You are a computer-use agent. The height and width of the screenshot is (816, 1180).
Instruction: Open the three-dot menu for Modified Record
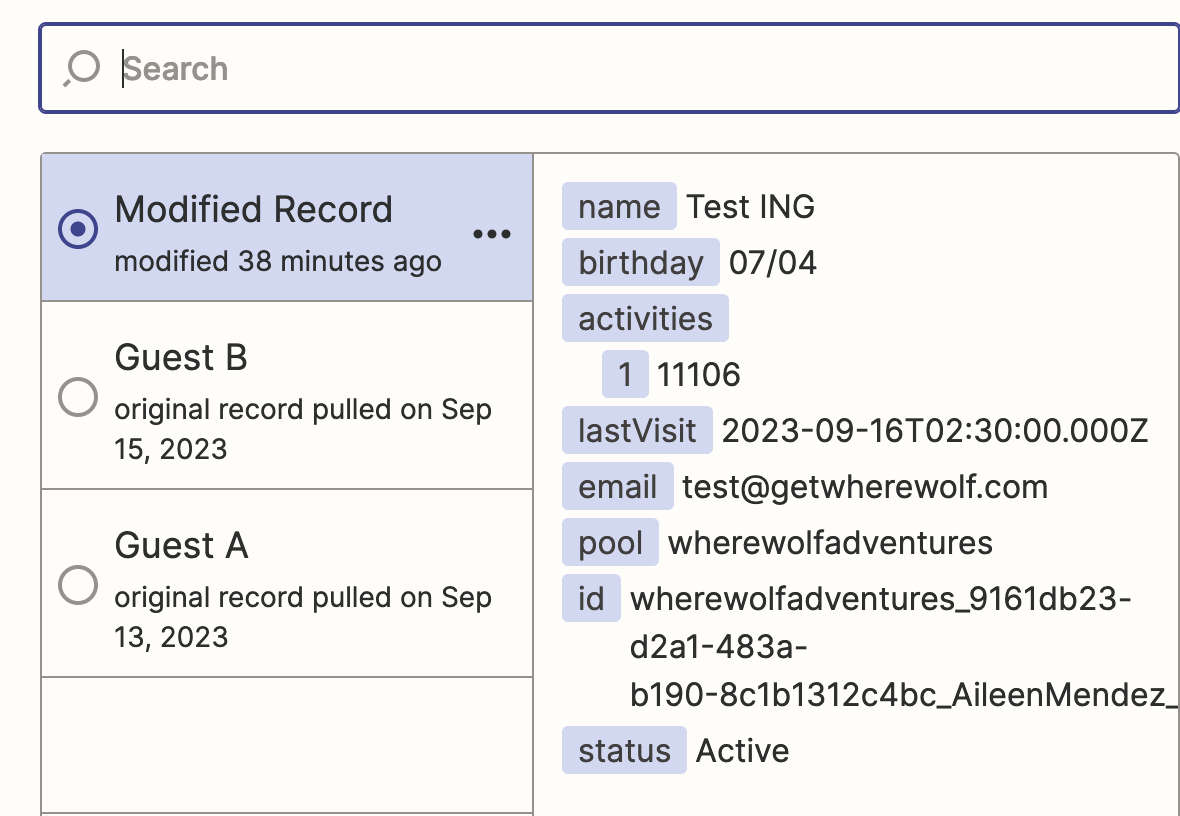click(x=492, y=234)
